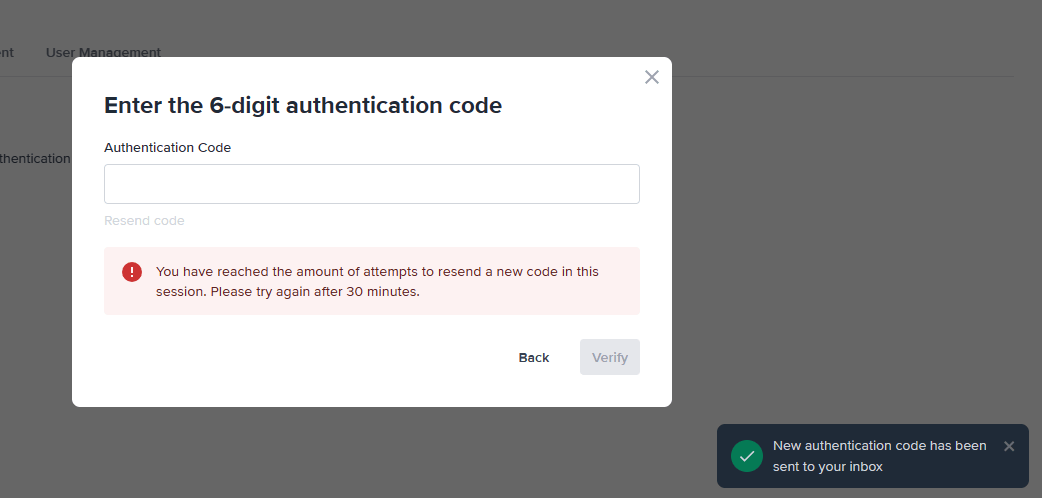Click the Resend code link

click(x=144, y=220)
